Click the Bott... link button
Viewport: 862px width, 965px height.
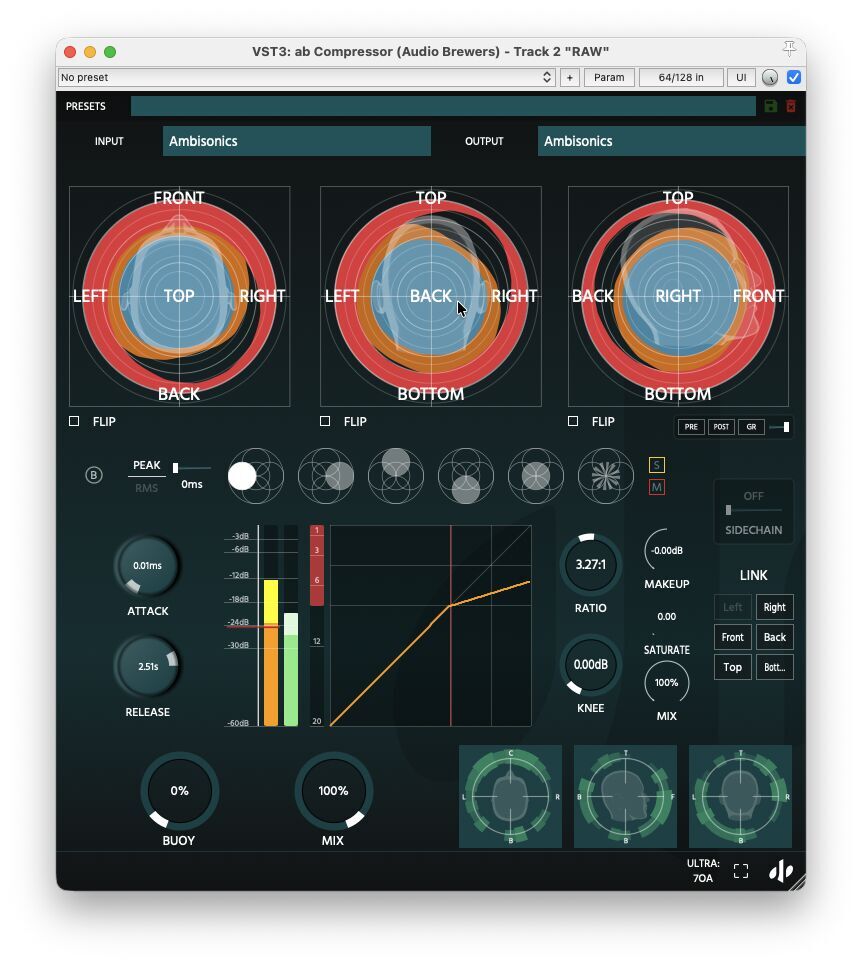tap(775, 667)
